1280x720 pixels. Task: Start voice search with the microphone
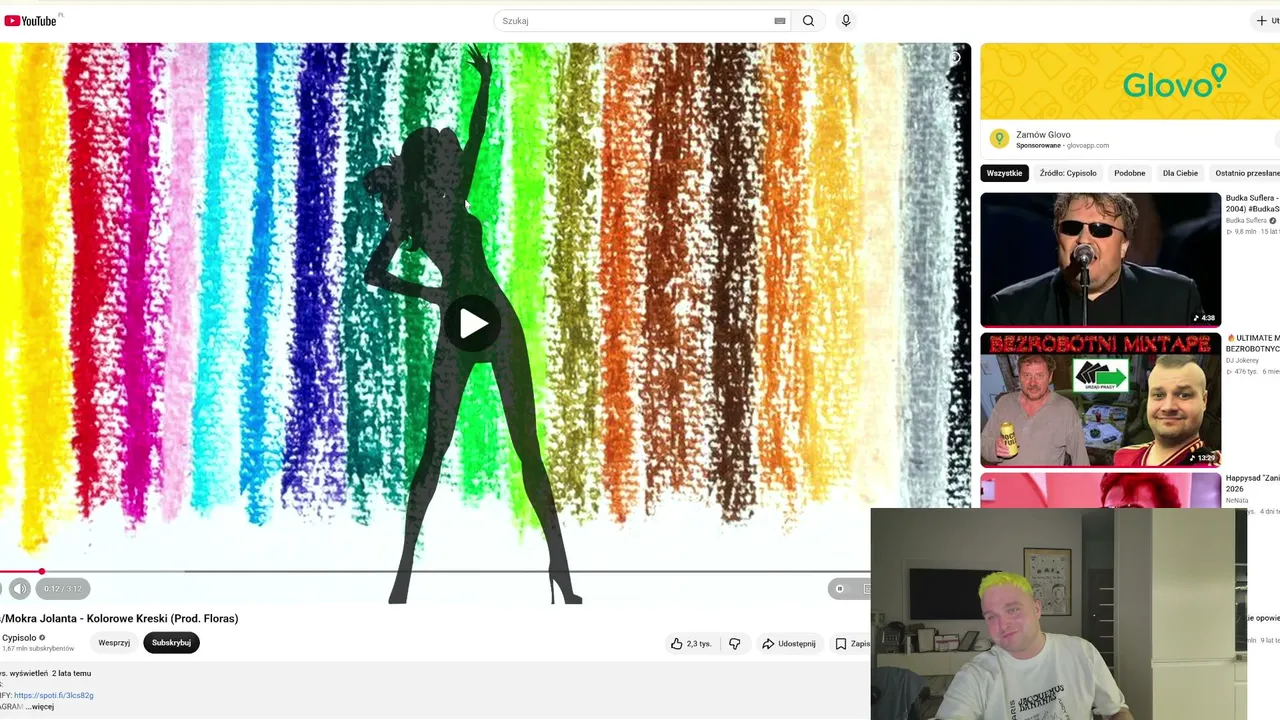846,21
